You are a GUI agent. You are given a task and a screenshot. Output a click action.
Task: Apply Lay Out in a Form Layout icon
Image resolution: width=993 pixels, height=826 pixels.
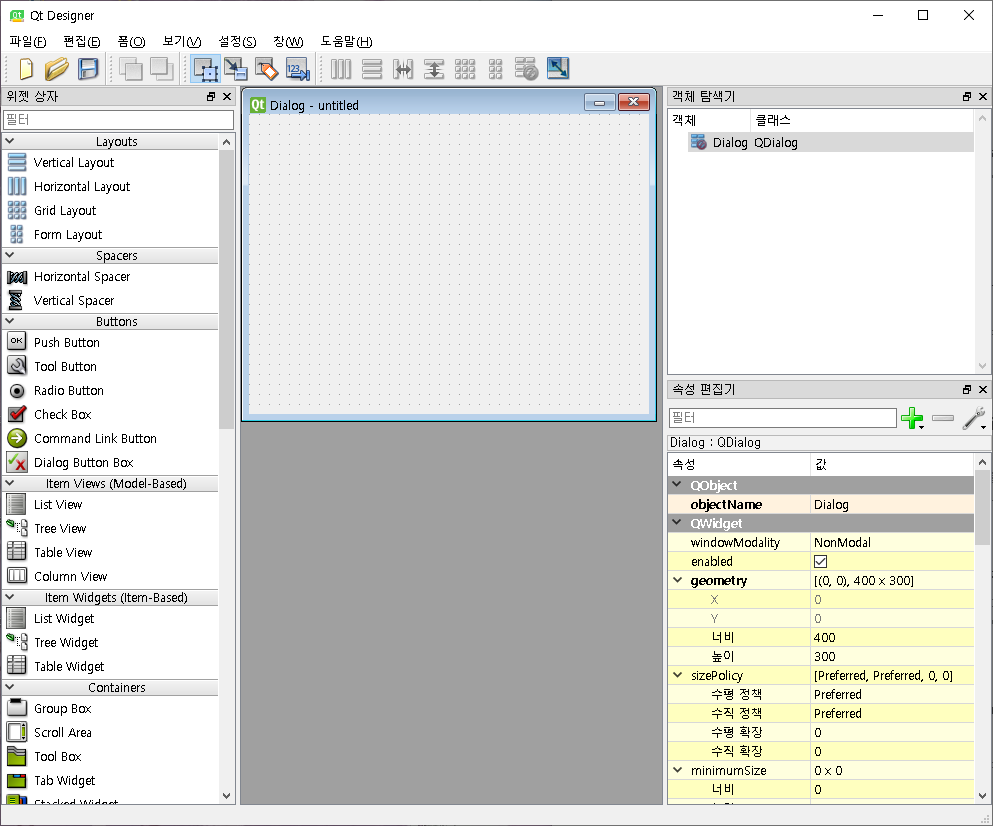(x=496, y=68)
